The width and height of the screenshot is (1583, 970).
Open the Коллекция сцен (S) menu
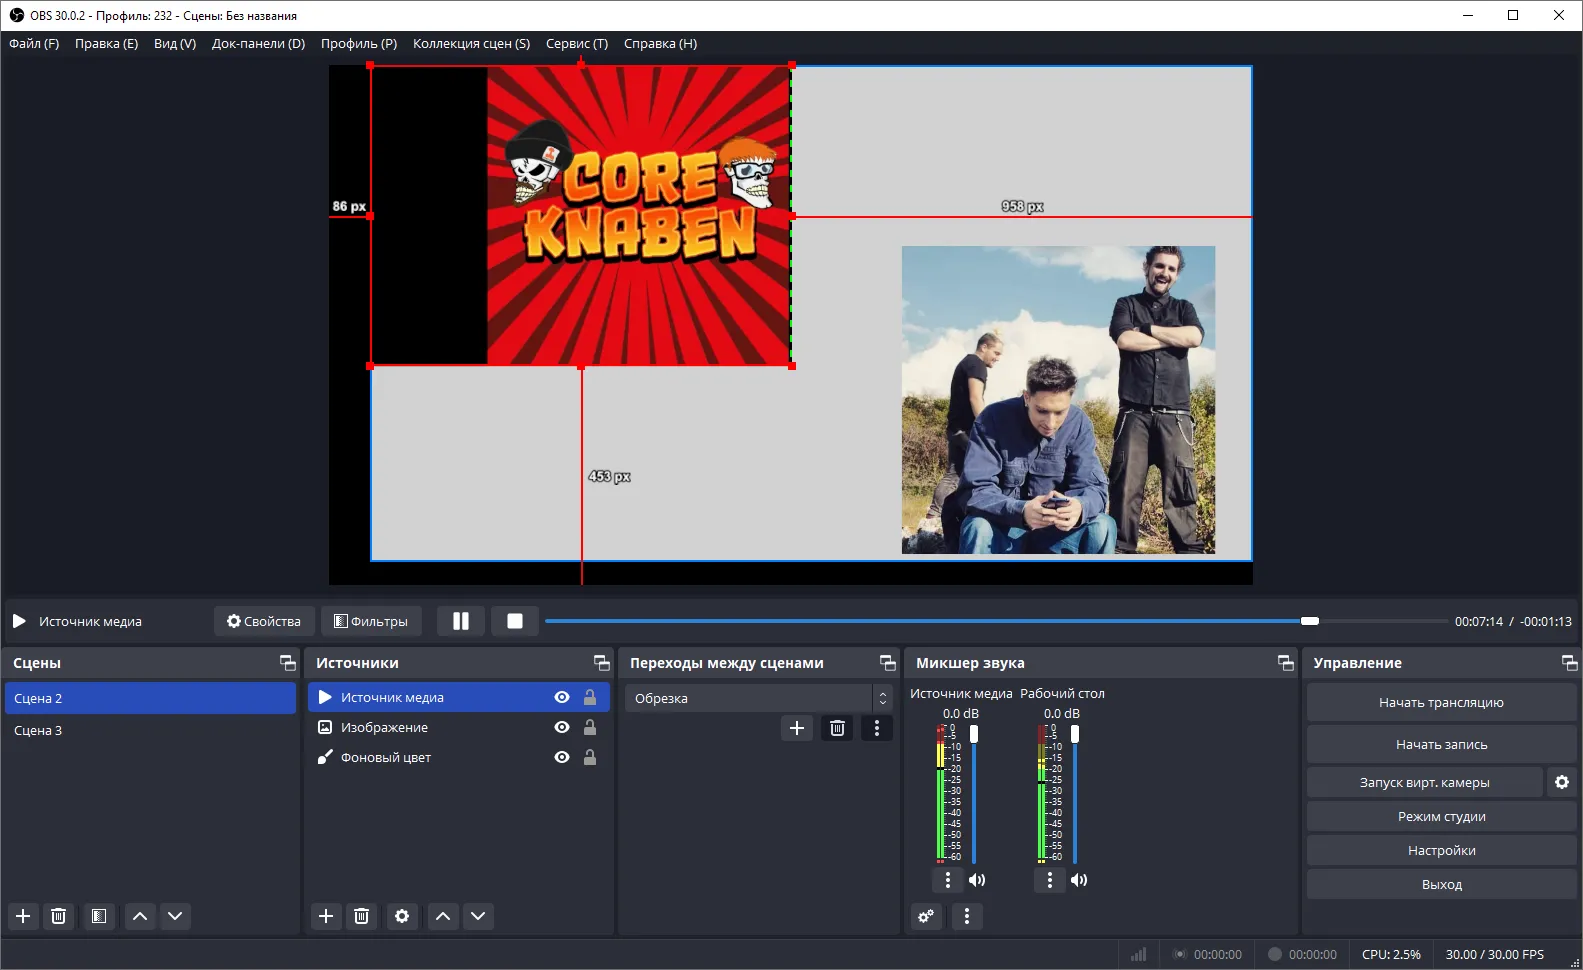[471, 43]
